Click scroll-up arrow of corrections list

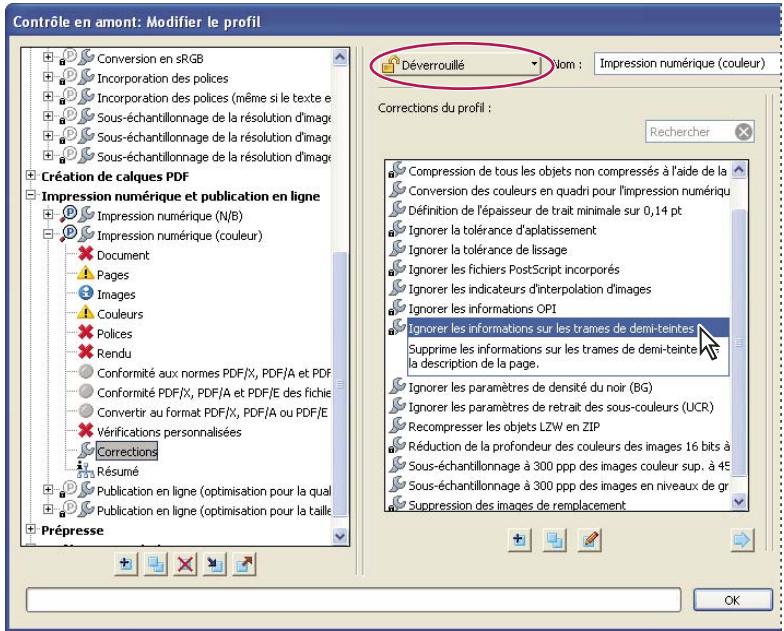739,170
